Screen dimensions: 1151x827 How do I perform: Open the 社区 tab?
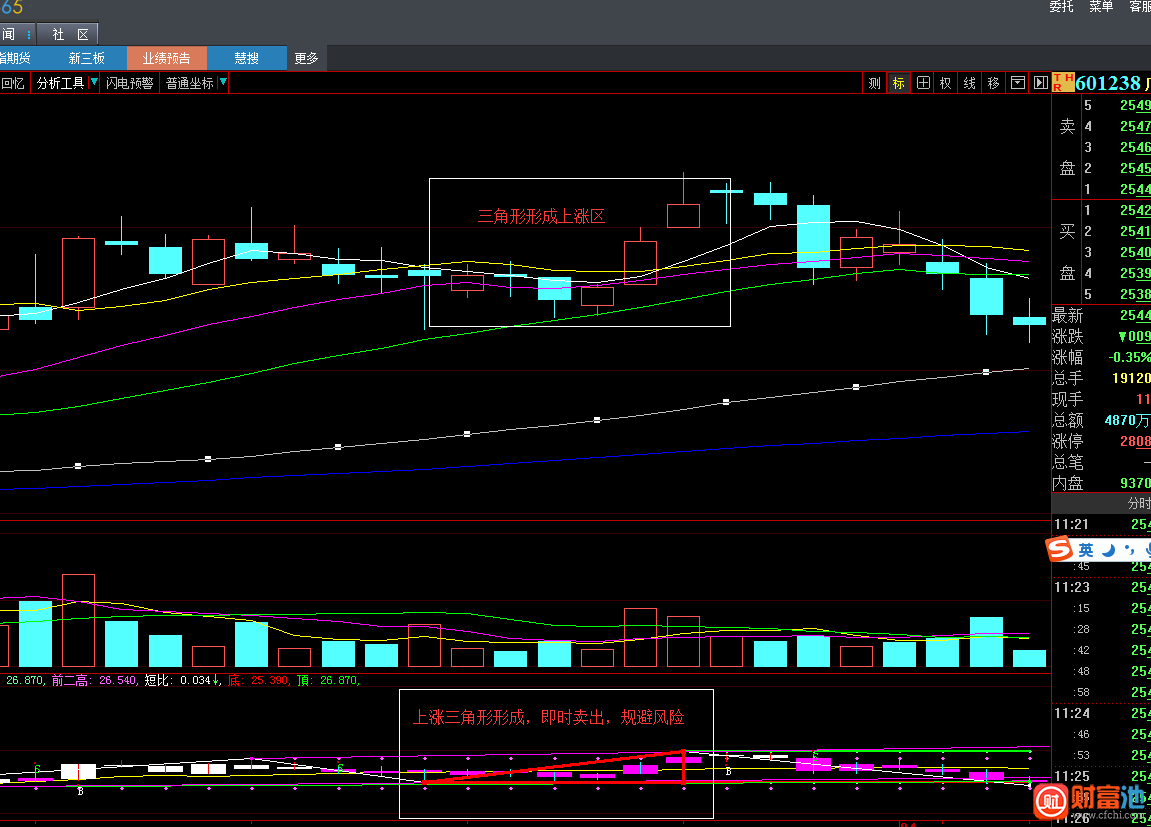(x=70, y=34)
